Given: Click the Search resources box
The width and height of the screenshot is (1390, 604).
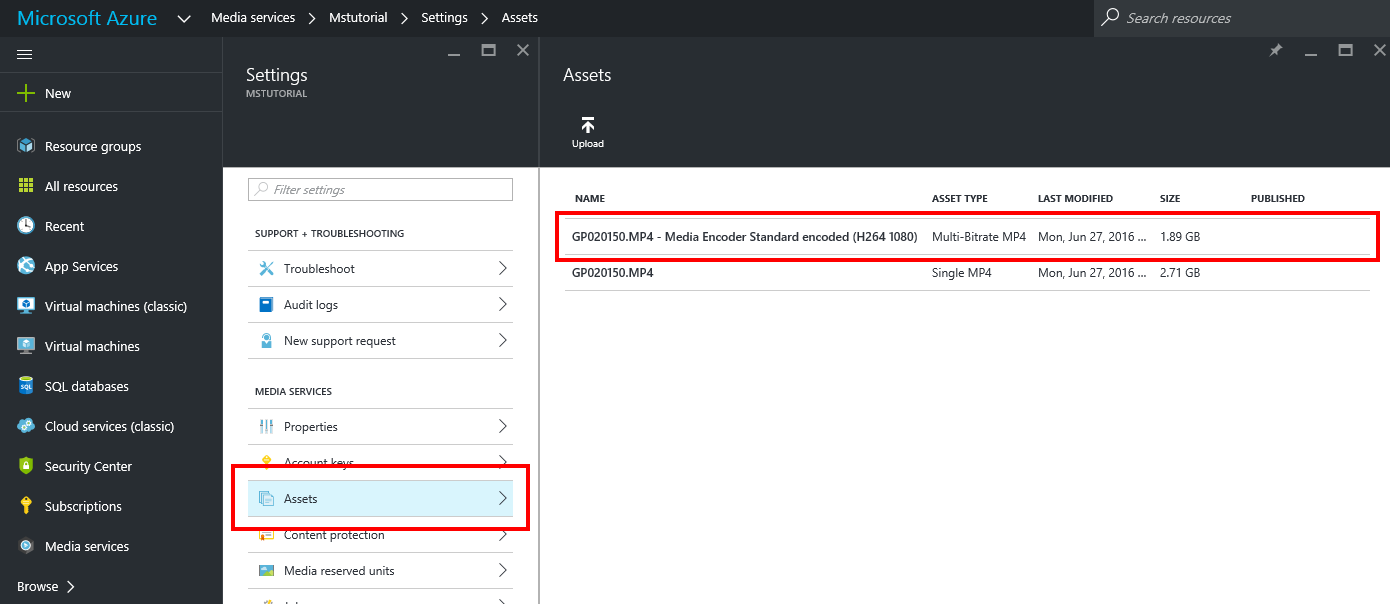Looking at the screenshot, I should coord(1242,18).
